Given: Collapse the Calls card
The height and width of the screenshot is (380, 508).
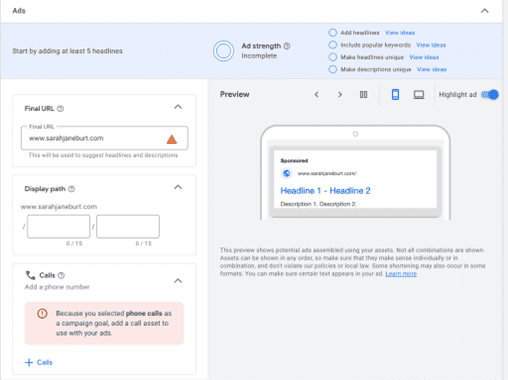Looking at the screenshot, I should coord(178,281).
